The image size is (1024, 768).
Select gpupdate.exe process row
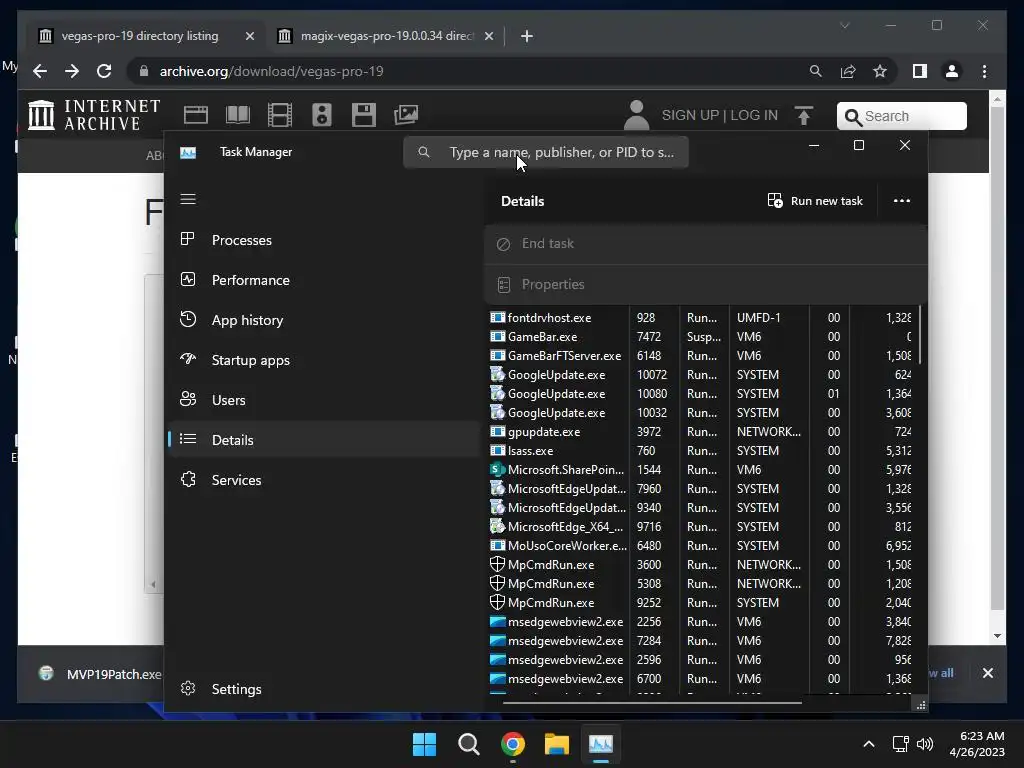(x=701, y=431)
